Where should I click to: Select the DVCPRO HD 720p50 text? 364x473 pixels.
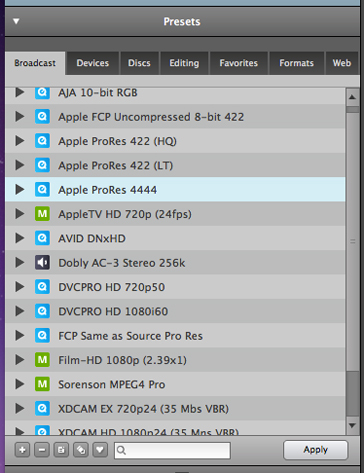point(112,287)
